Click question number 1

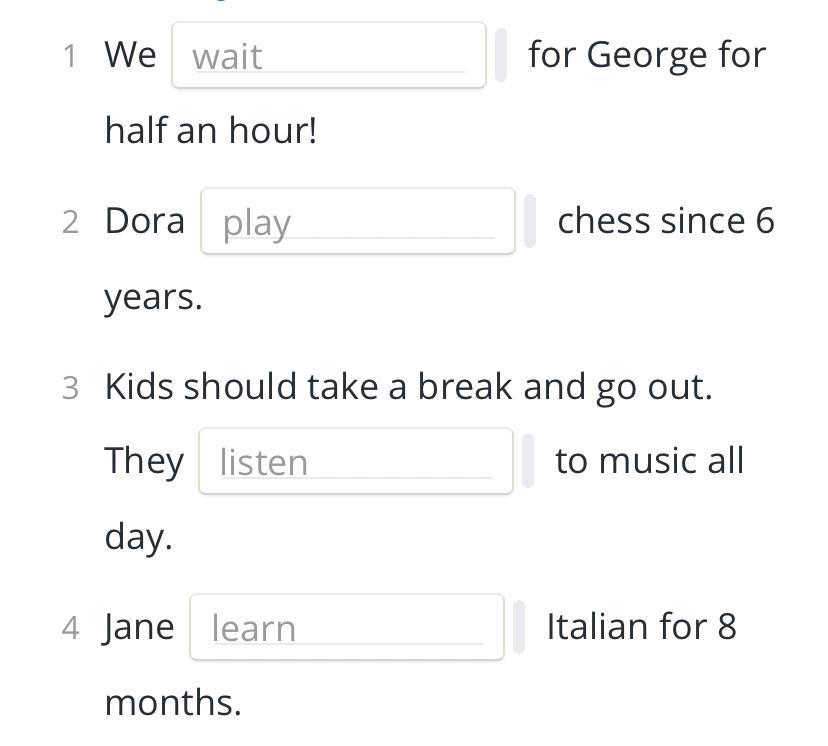[70, 56]
